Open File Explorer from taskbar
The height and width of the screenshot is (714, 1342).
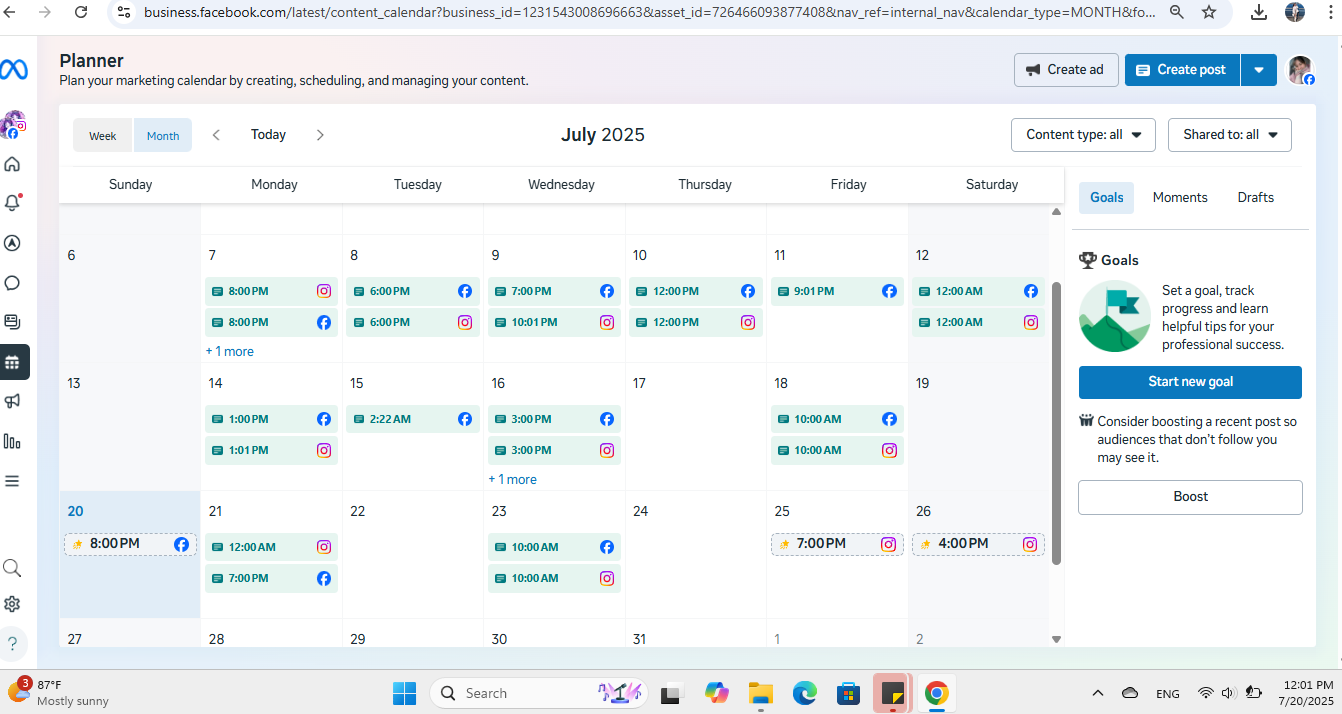pos(762,693)
